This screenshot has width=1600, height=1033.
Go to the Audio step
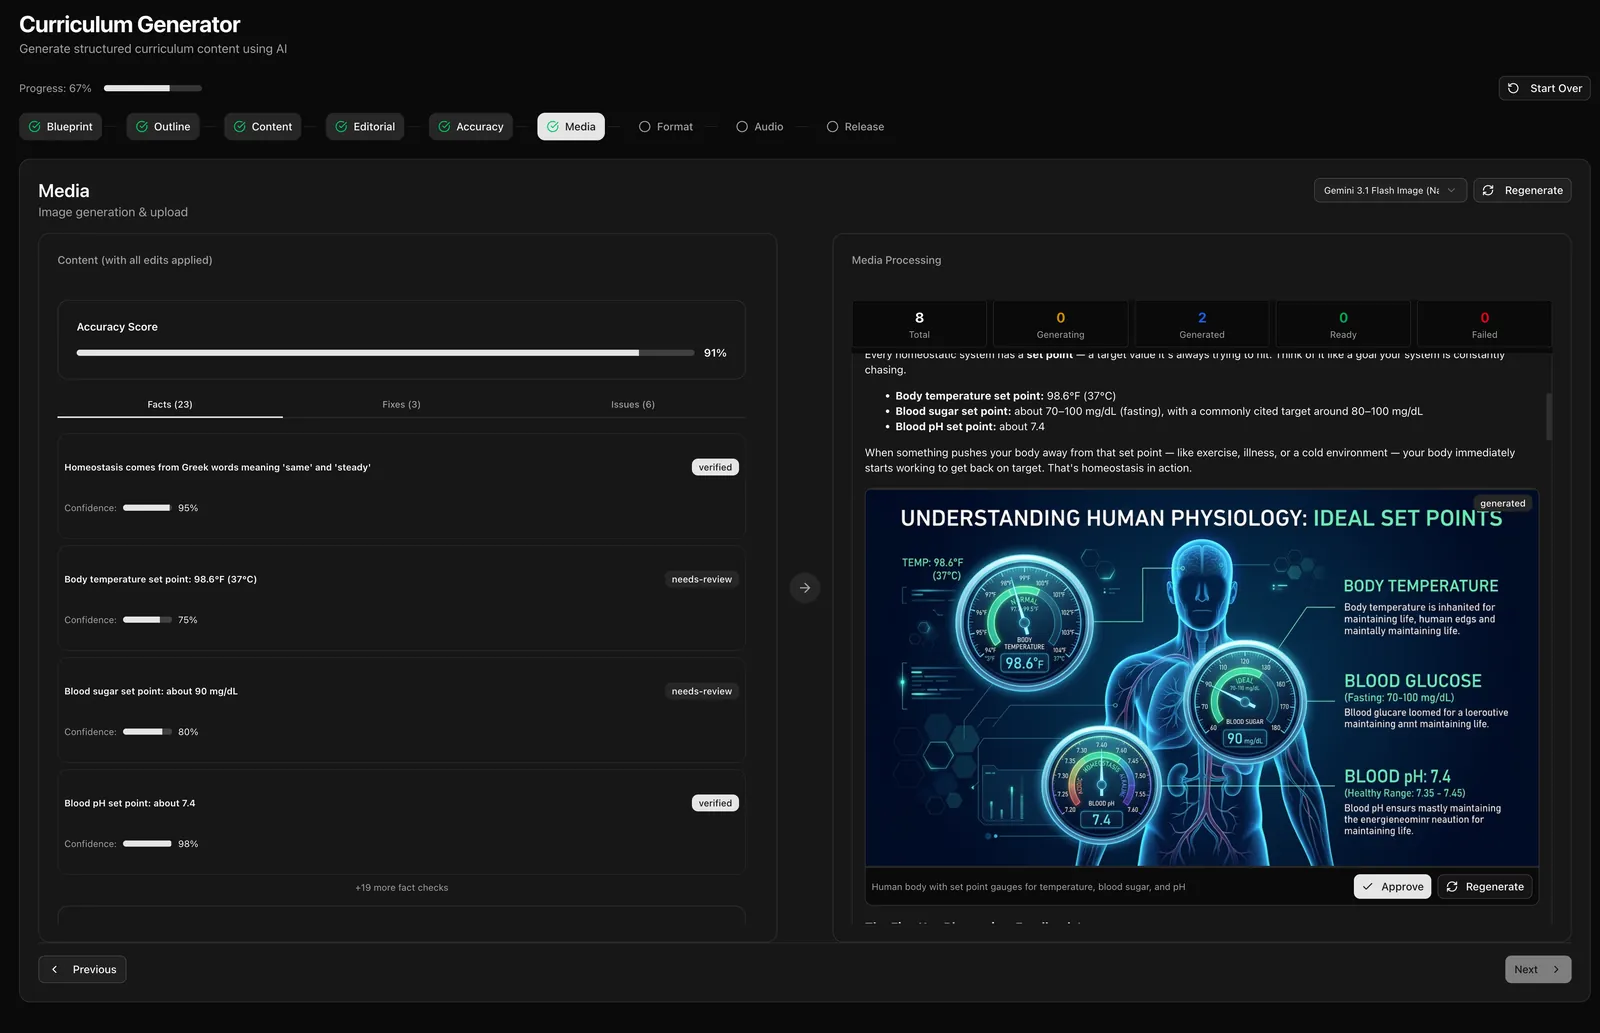(760, 127)
